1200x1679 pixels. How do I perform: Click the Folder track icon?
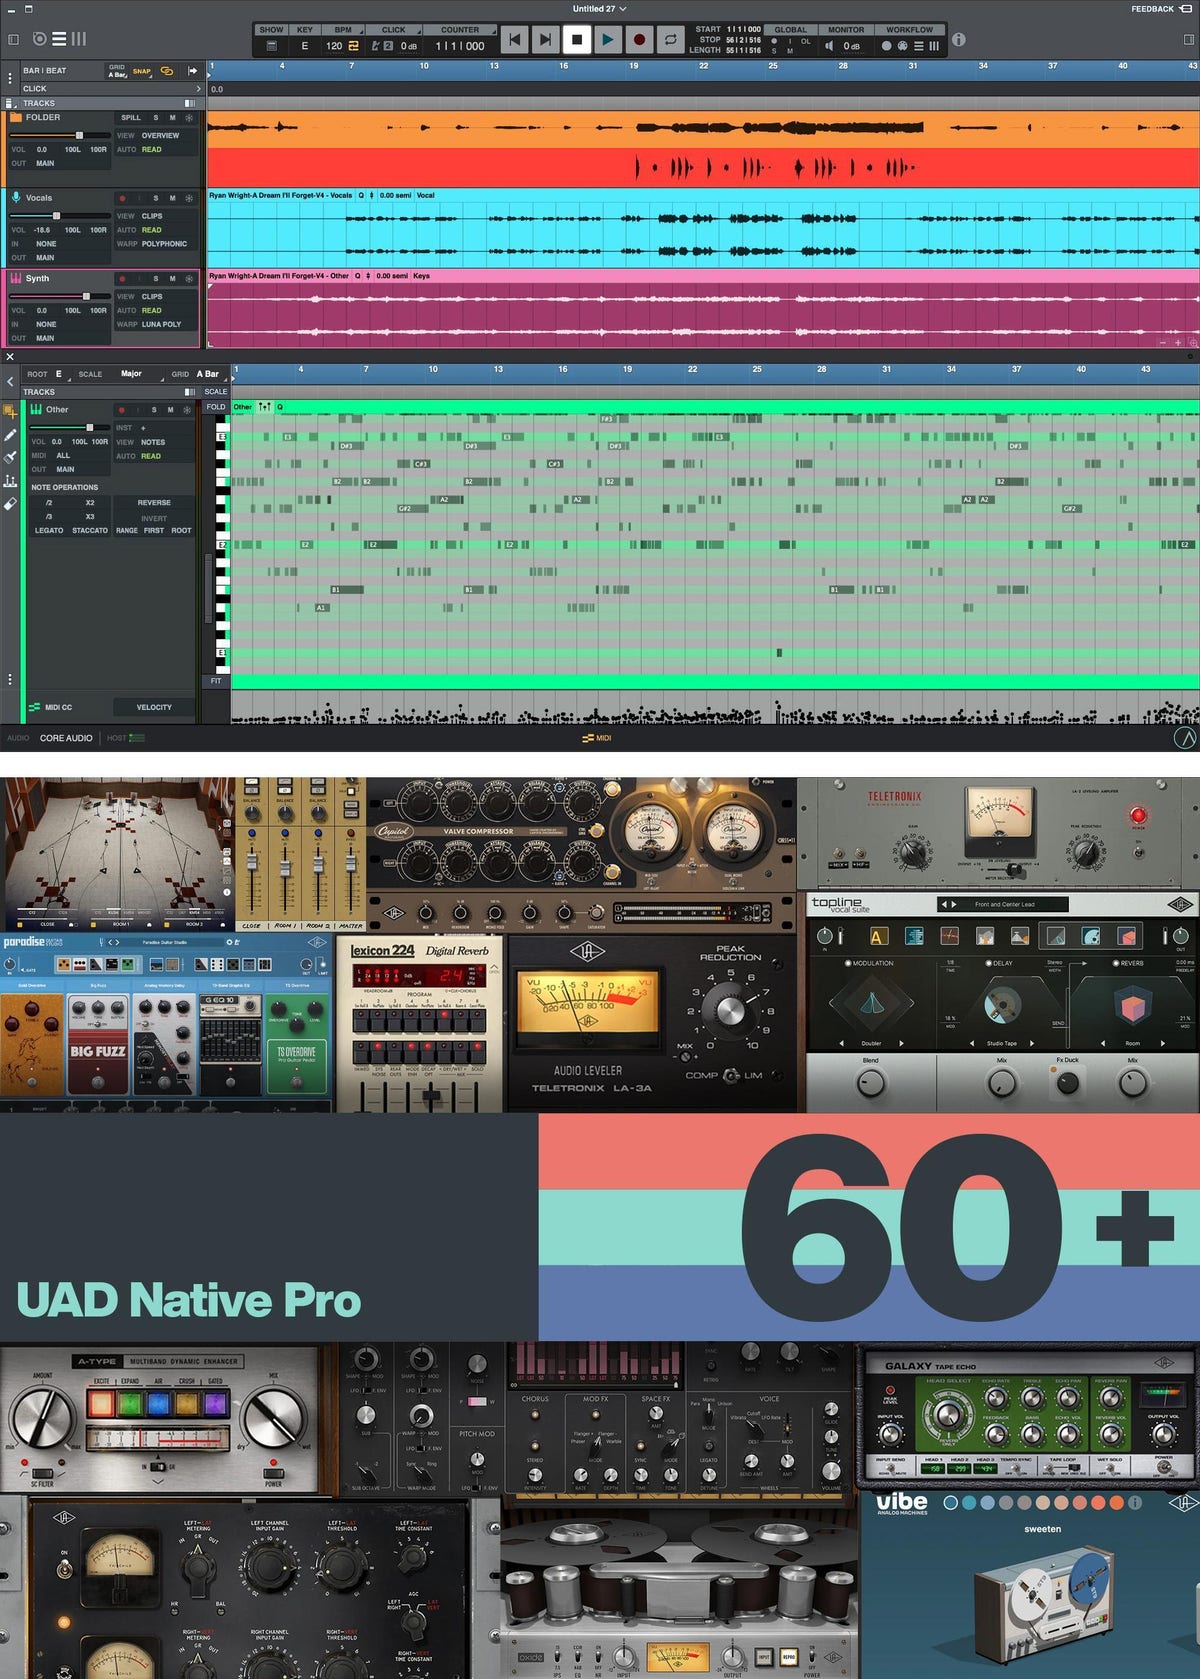click(x=16, y=118)
